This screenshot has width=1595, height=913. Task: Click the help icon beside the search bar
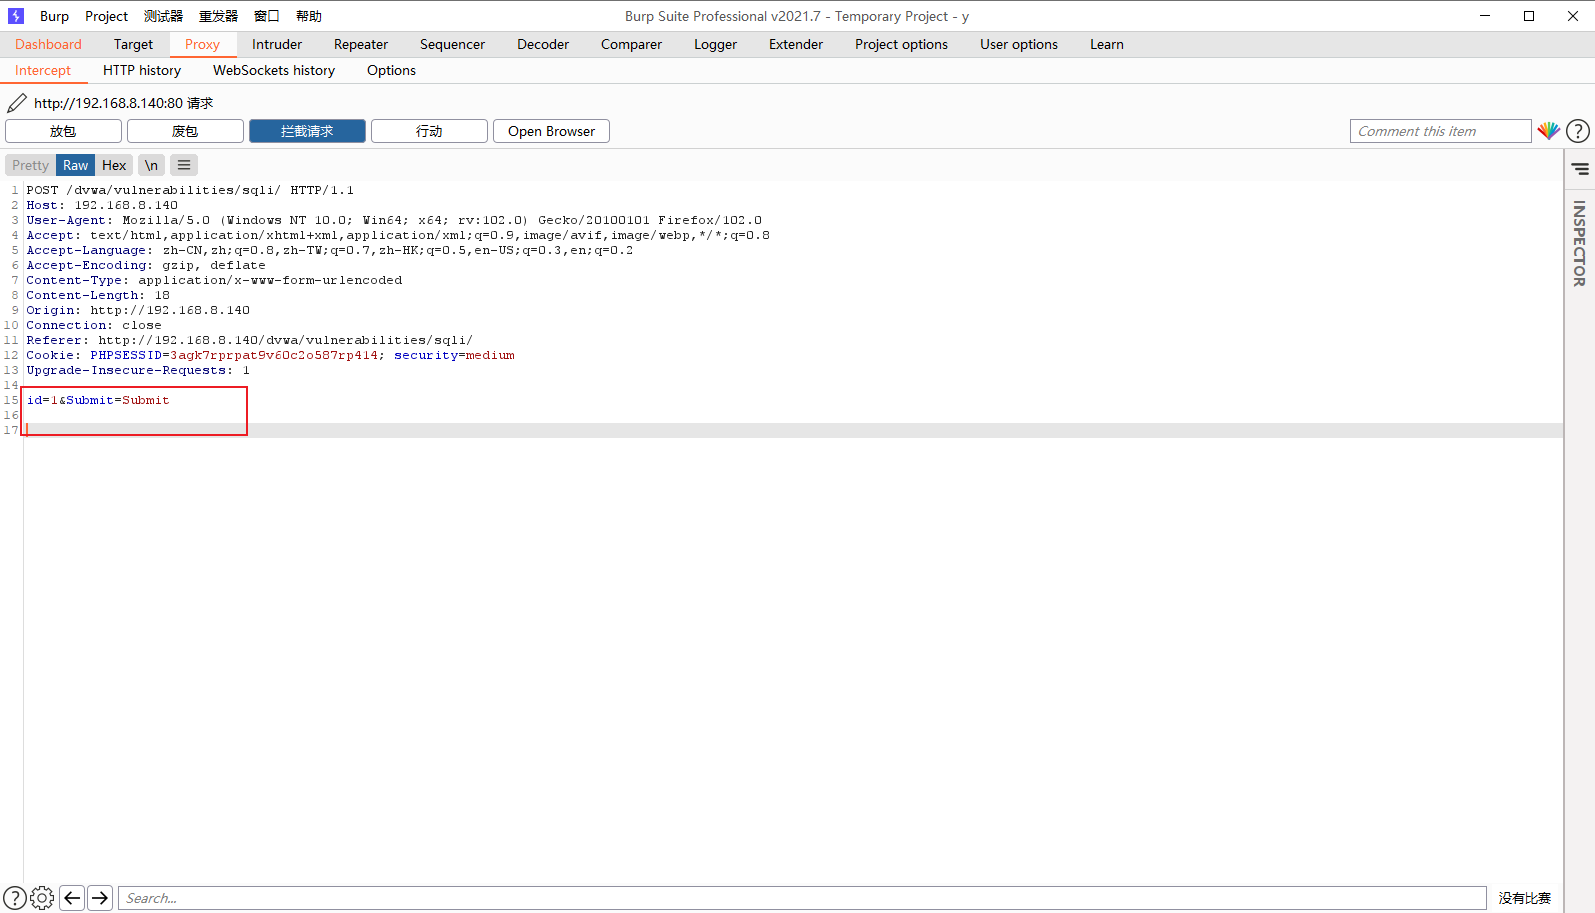point(15,898)
